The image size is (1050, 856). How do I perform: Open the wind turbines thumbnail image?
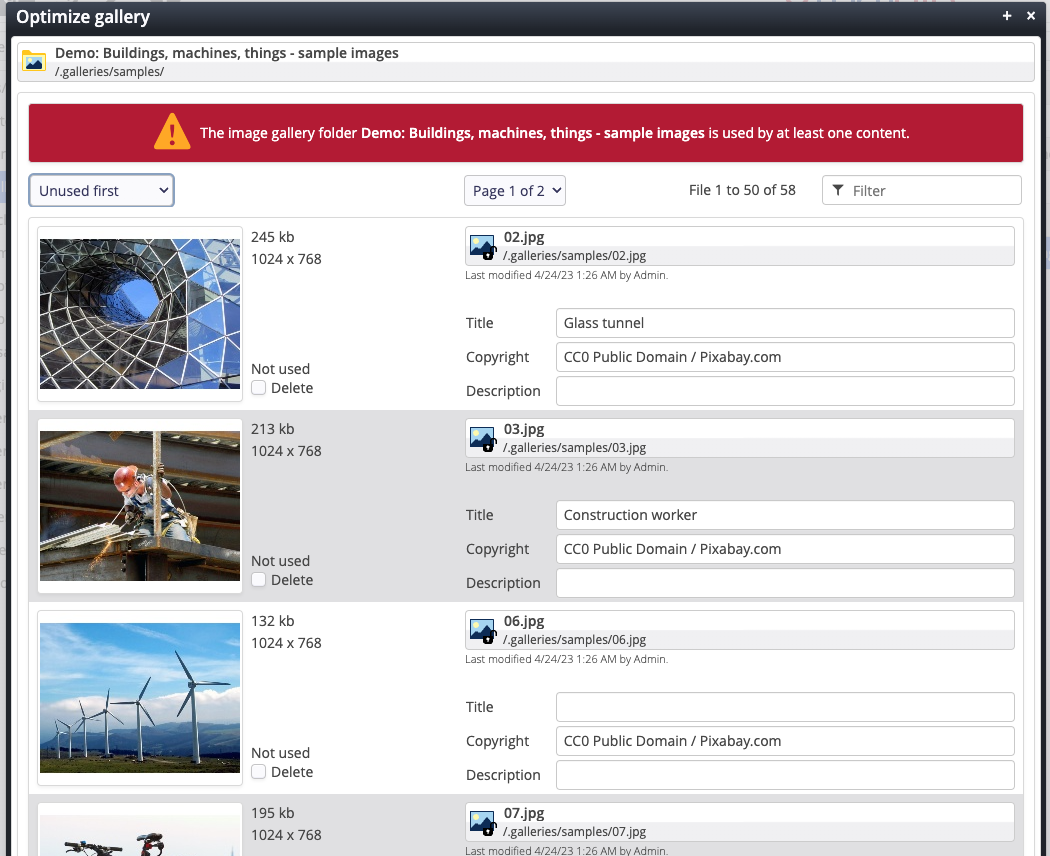(x=140, y=698)
